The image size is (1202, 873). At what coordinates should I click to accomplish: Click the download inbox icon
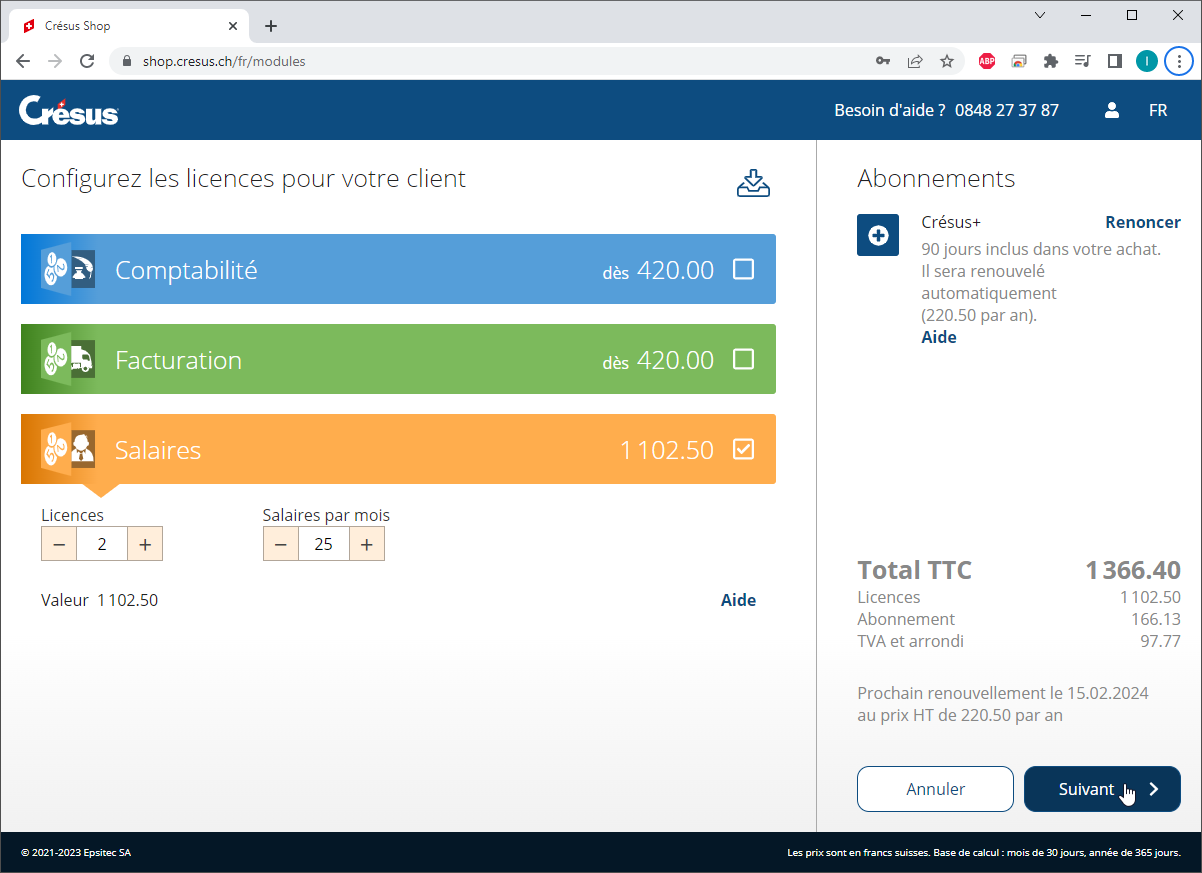click(753, 183)
